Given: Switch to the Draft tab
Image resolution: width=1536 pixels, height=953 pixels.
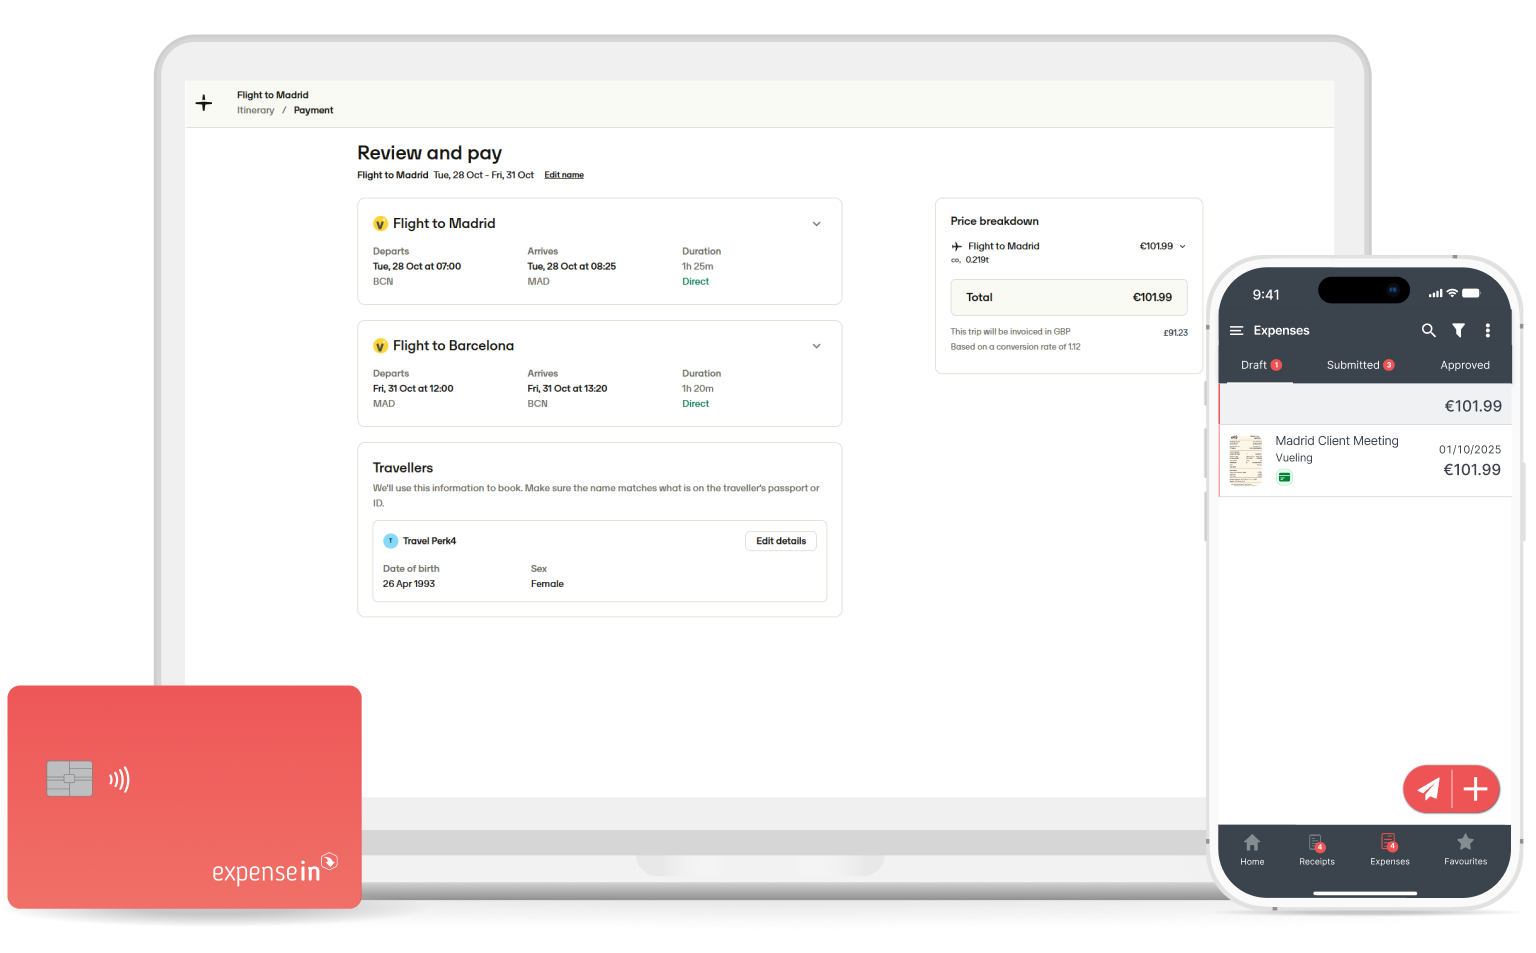Looking at the screenshot, I should [x=1261, y=365].
